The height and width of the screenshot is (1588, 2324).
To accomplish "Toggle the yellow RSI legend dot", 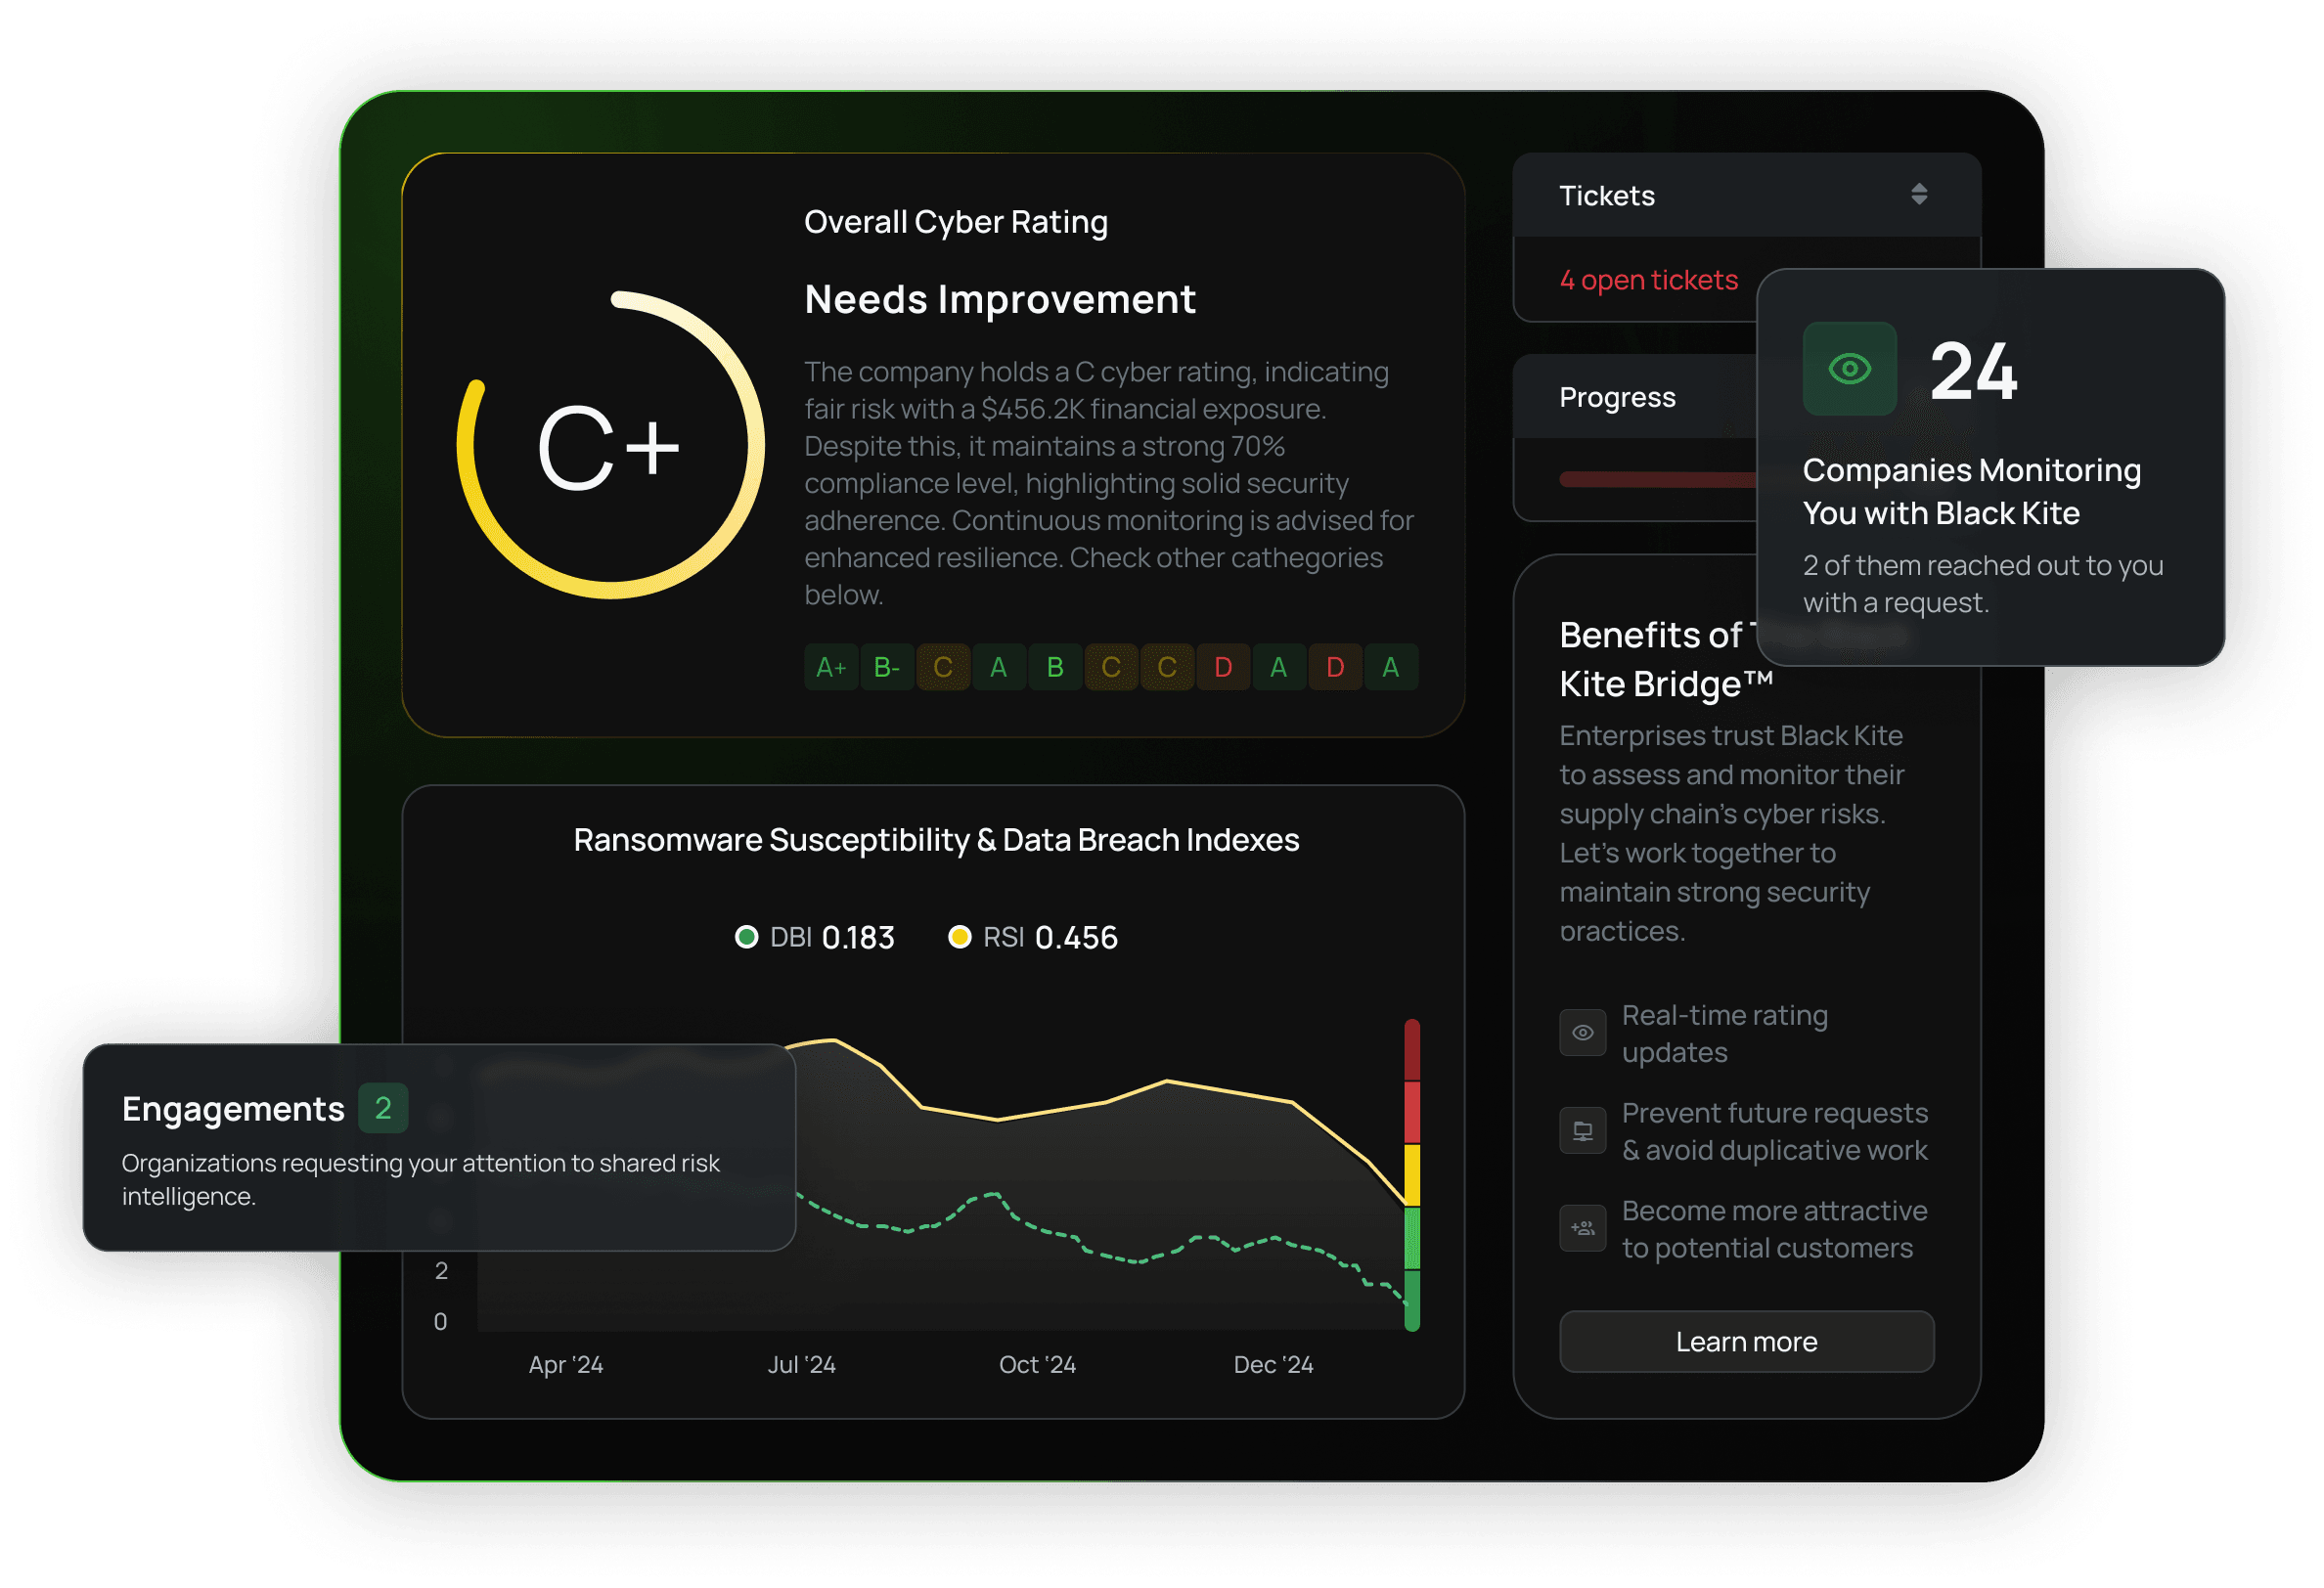I will pos(959,937).
